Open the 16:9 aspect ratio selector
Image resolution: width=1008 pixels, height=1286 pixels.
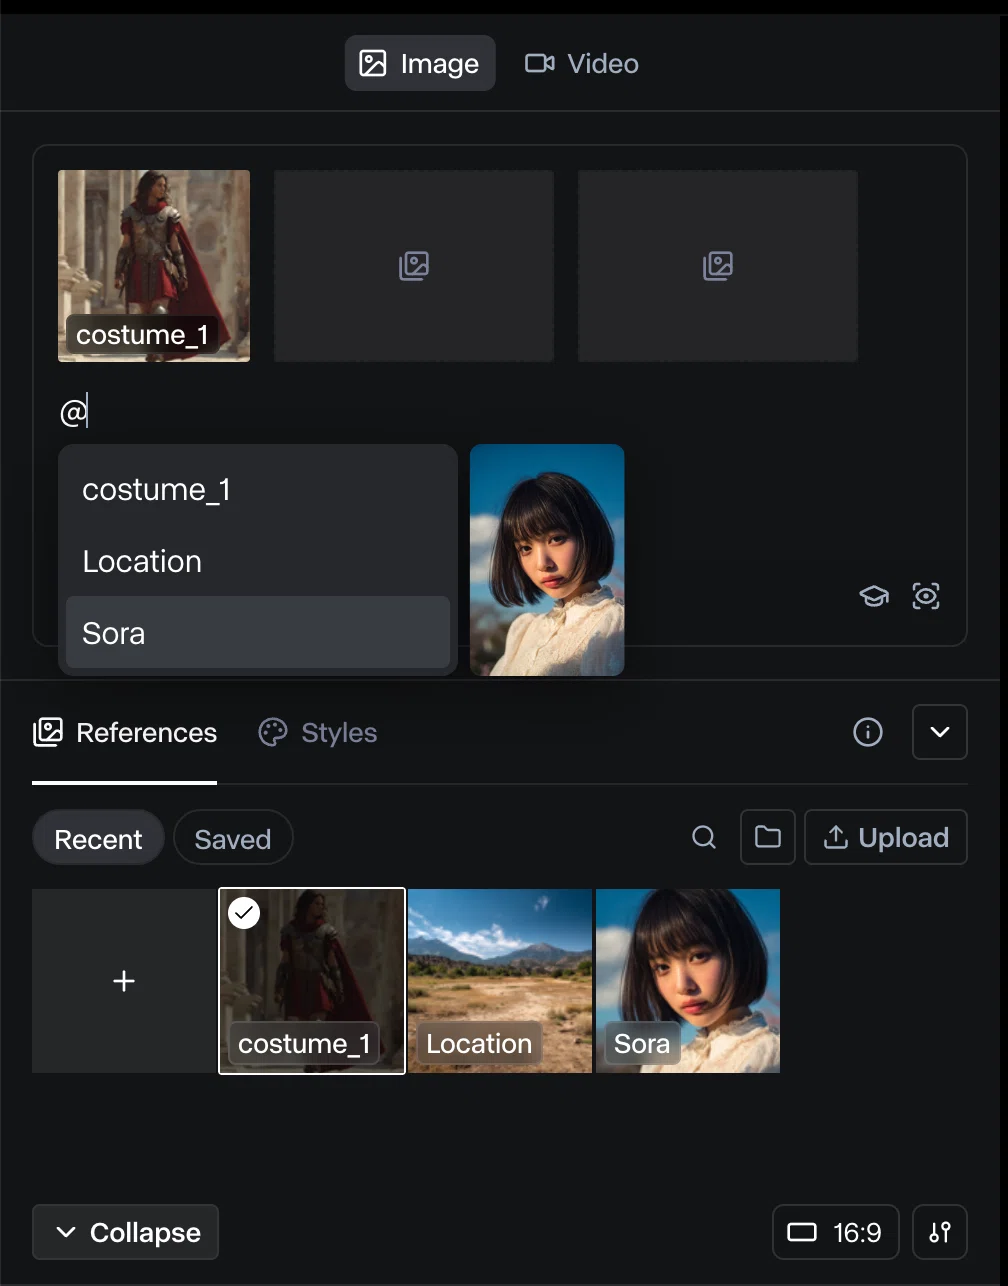(x=836, y=1232)
